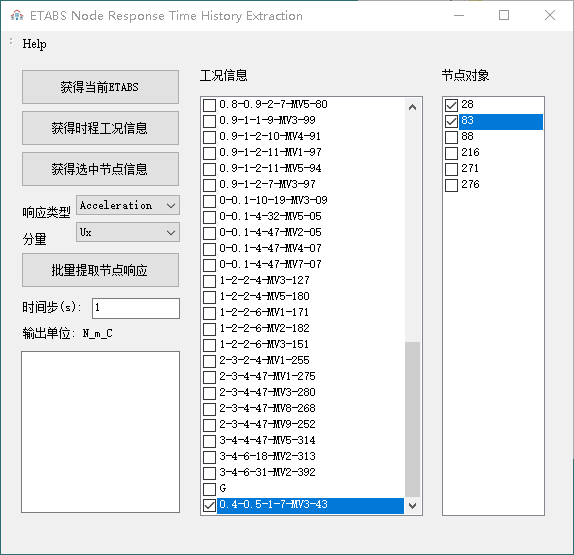574x555 pixels.
Task: Check node 271 checkbox
Action: tap(451, 169)
